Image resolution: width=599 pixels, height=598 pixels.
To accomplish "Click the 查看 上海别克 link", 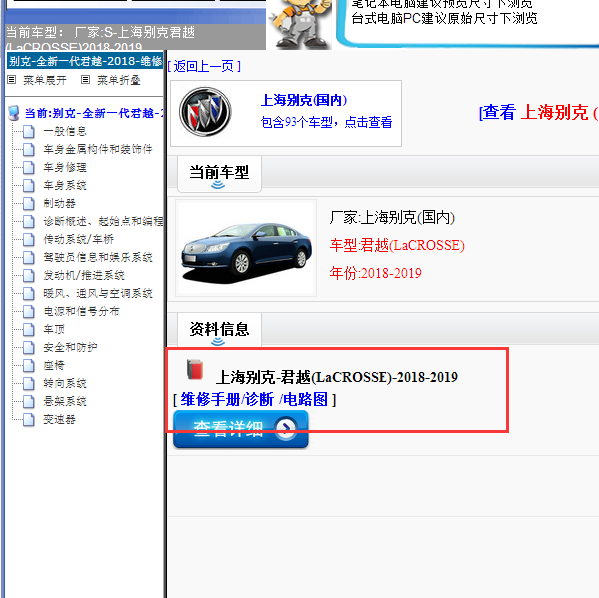I will coord(539,113).
